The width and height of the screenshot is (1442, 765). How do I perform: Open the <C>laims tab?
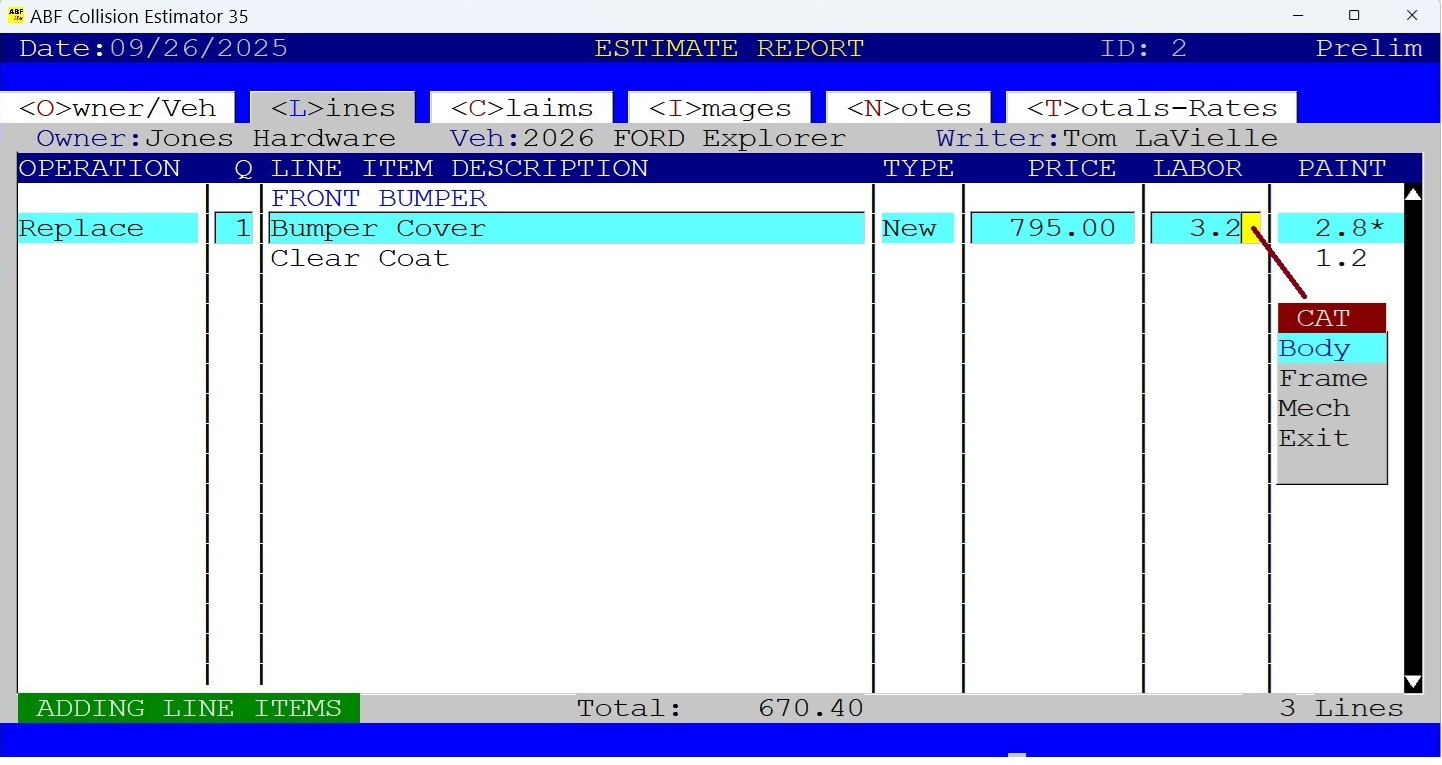[520, 107]
